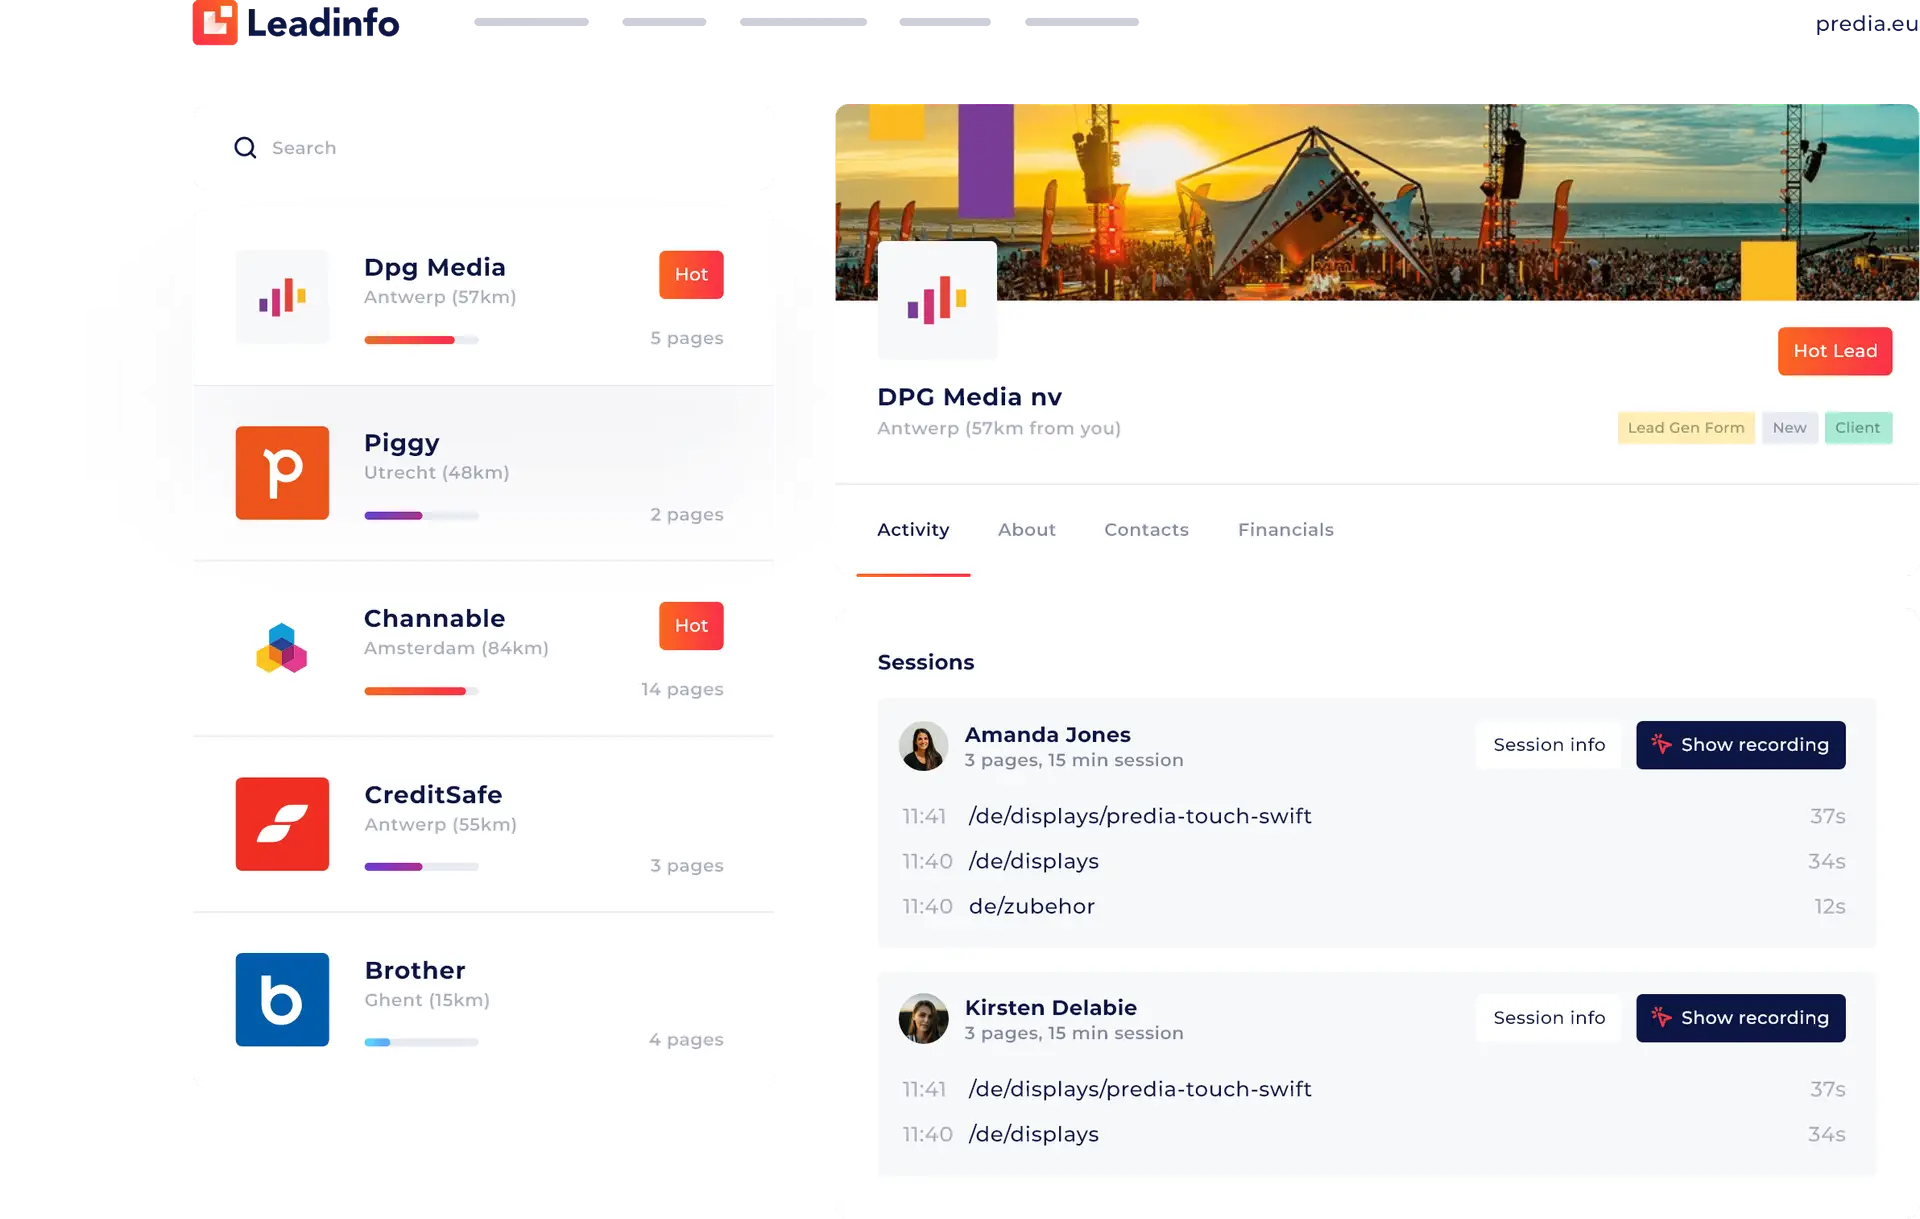This screenshot has height=1219, width=1920.
Task: Click 'Utrecht (48km)' location text
Action: [436, 472]
